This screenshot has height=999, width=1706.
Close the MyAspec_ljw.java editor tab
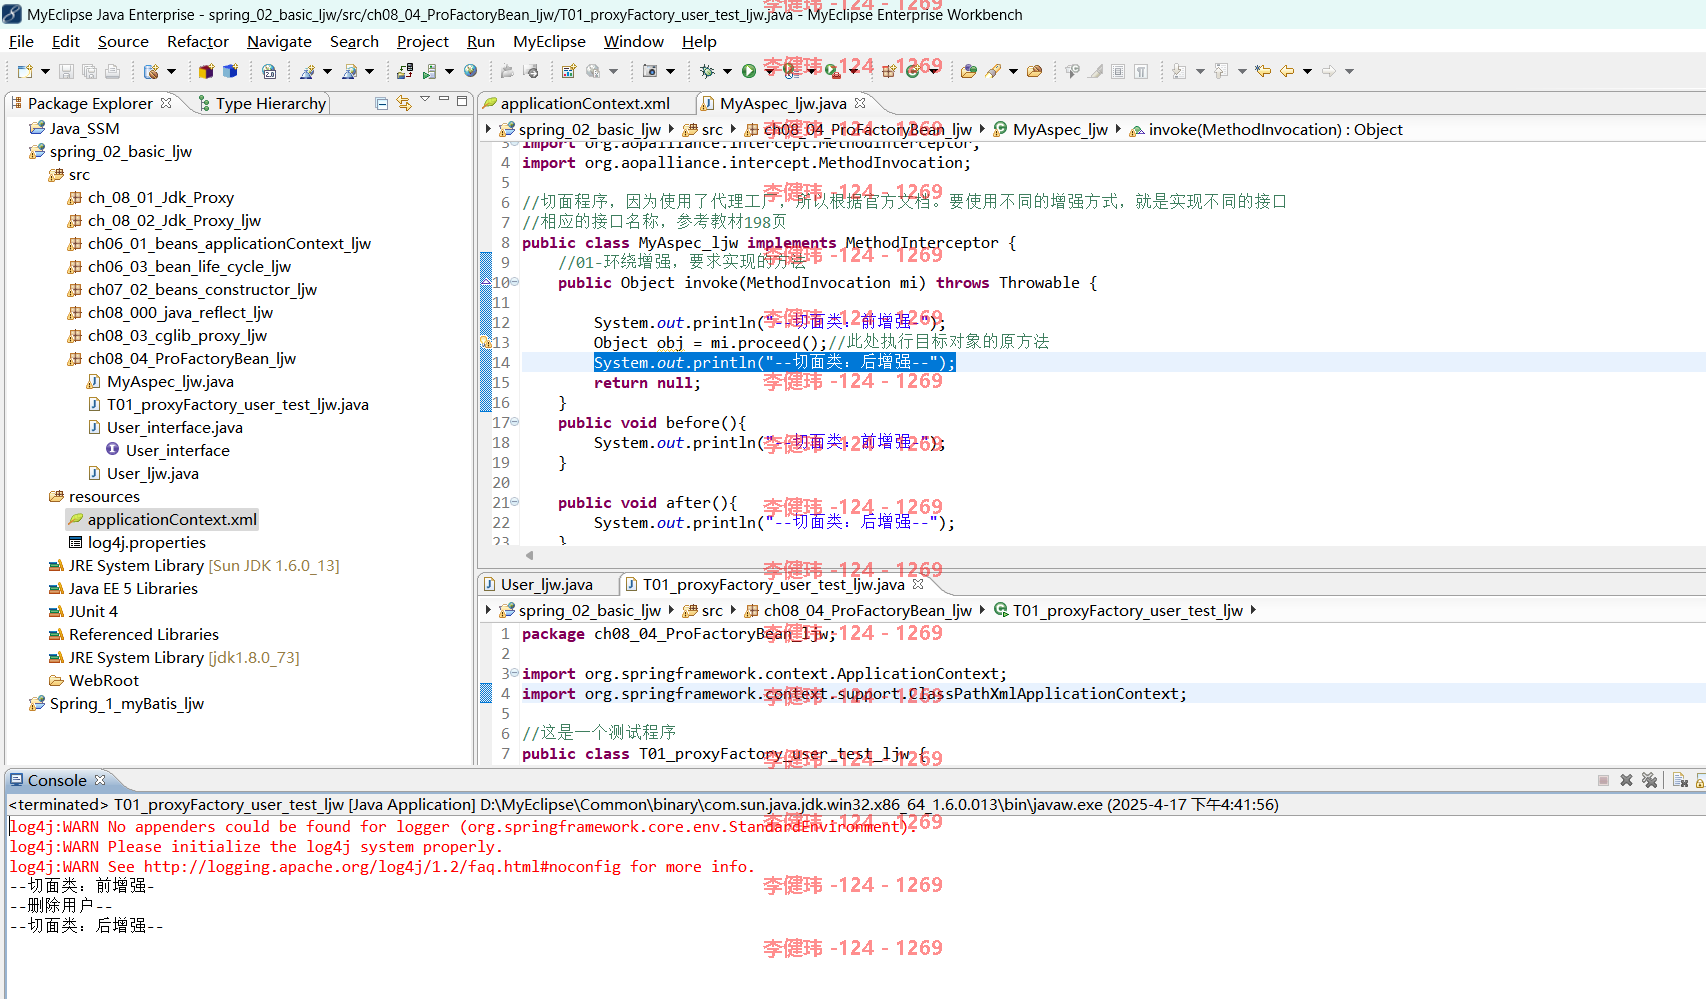(x=860, y=103)
